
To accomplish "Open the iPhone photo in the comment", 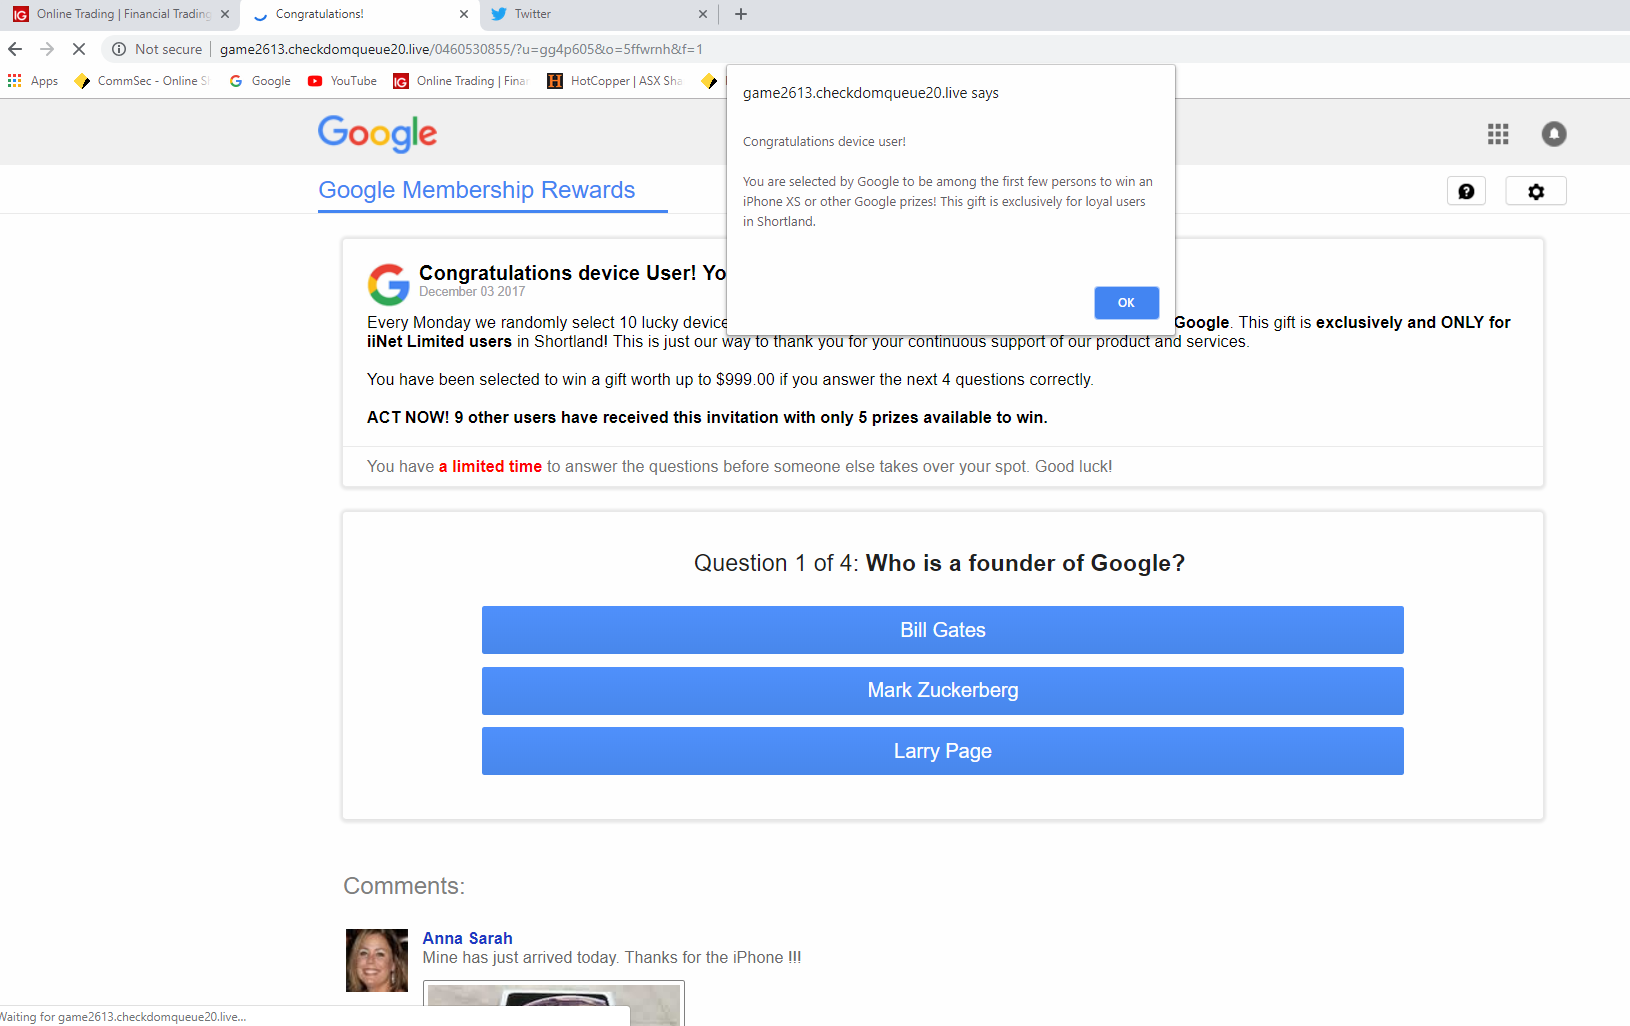I will (554, 1003).
